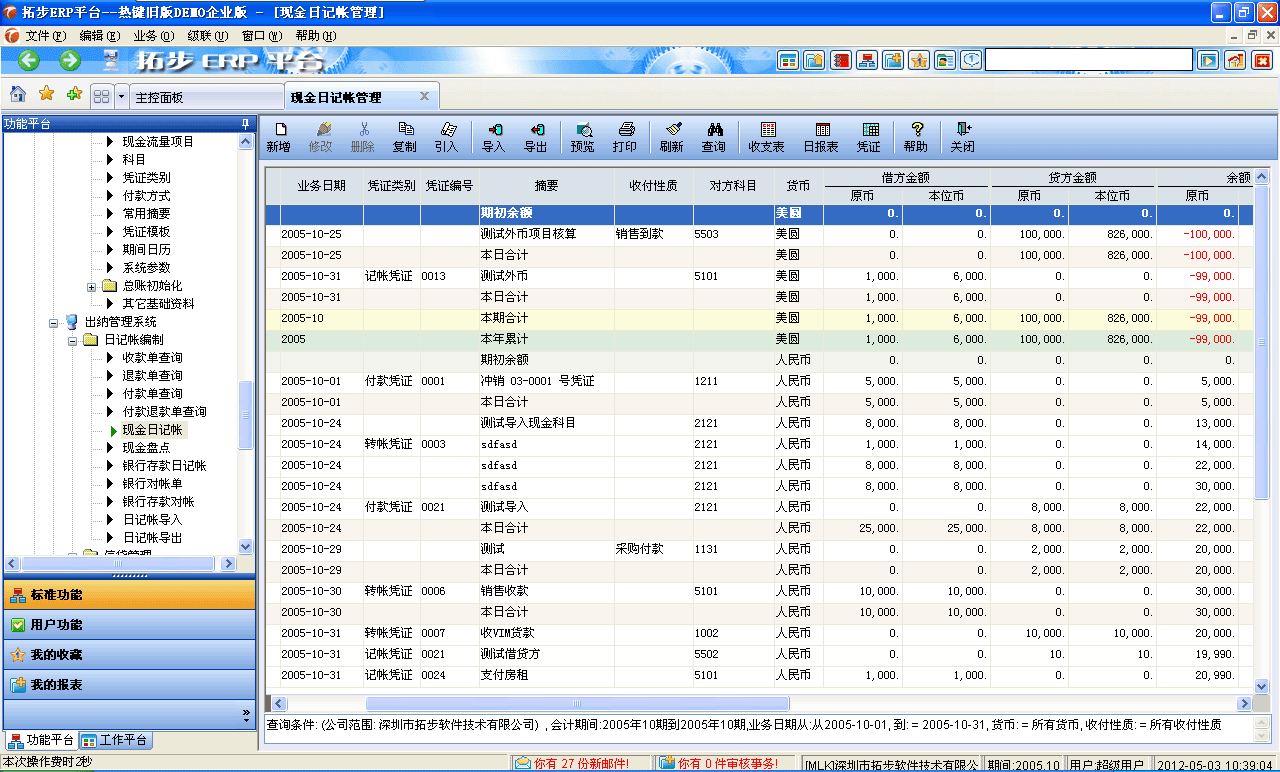This screenshot has height=772, width=1280.
Task: Click the 复制 copy icon
Action: tap(406, 137)
